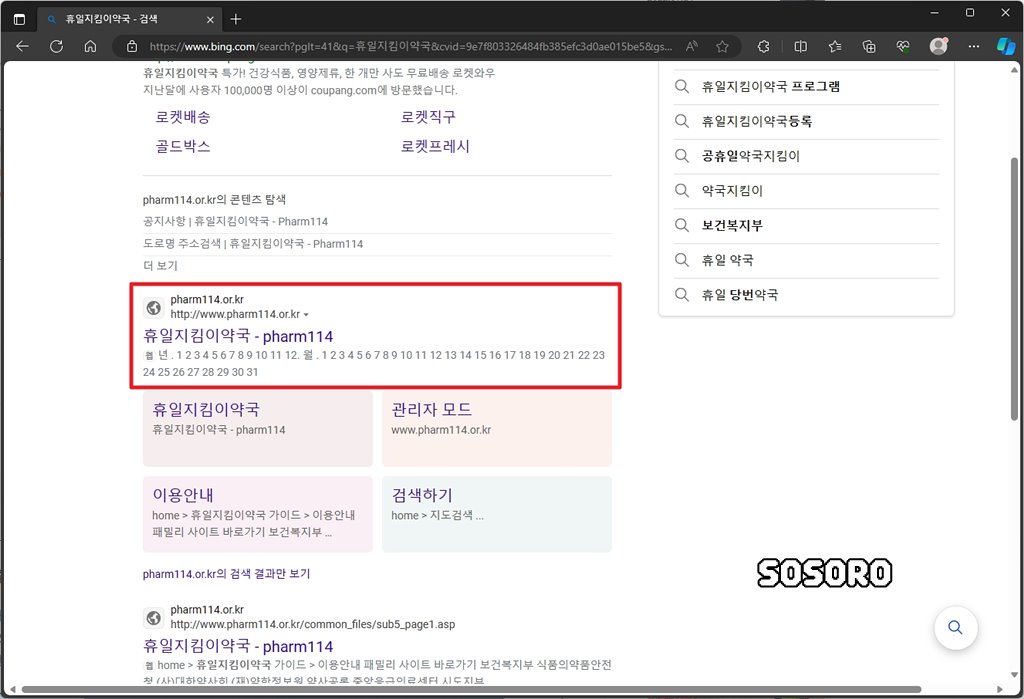Select related search 휴일 당번약국
Screen dimensions: 1024x699
807,295
